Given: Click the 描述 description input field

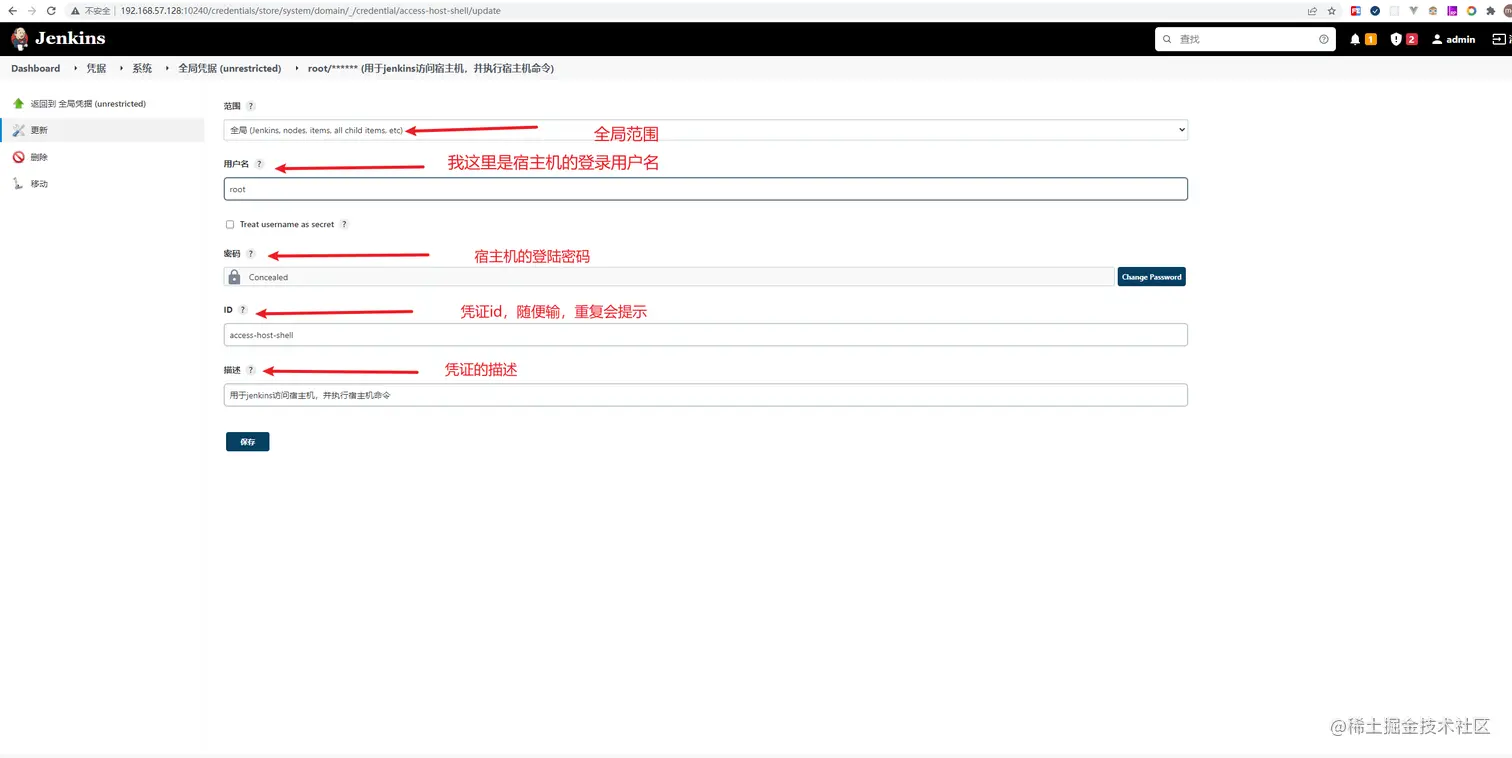Looking at the screenshot, I should (706, 395).
